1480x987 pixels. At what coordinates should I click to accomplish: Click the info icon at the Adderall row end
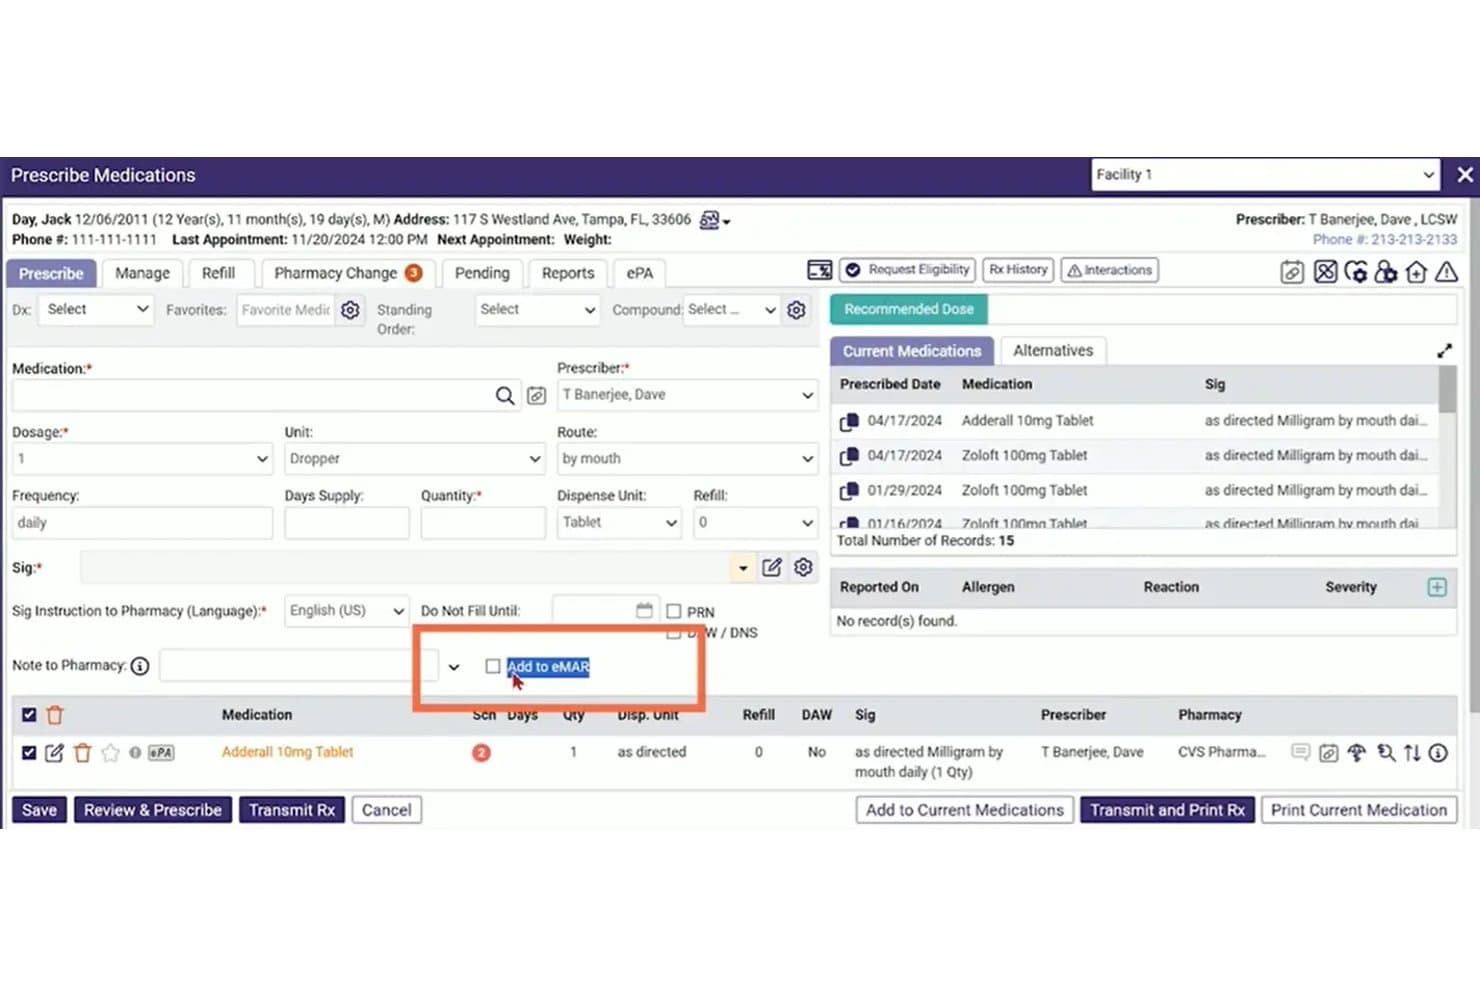(x=1438, y=753)
